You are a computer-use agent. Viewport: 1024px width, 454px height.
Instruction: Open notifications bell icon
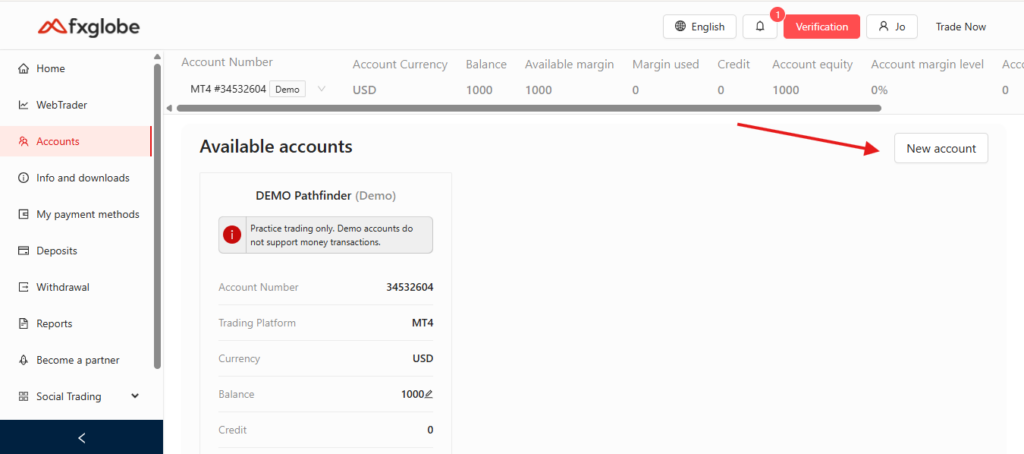point(760,27)
